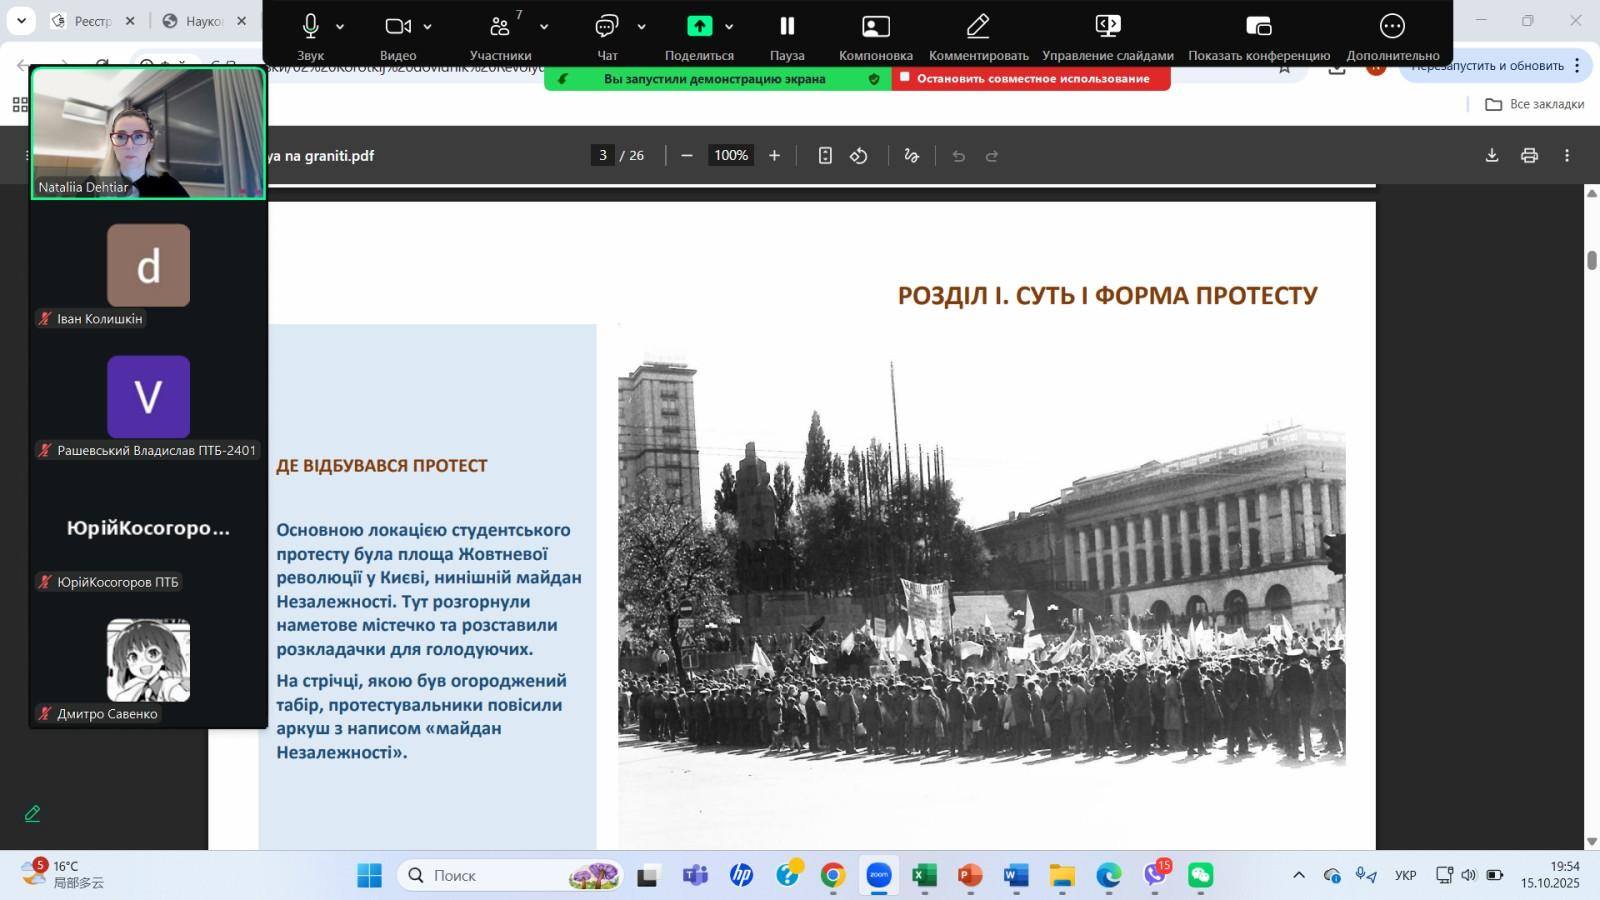1600x900 pixels.
Task: Pause screen sharing with Пауза button
Action: click(x=787, y=27)
